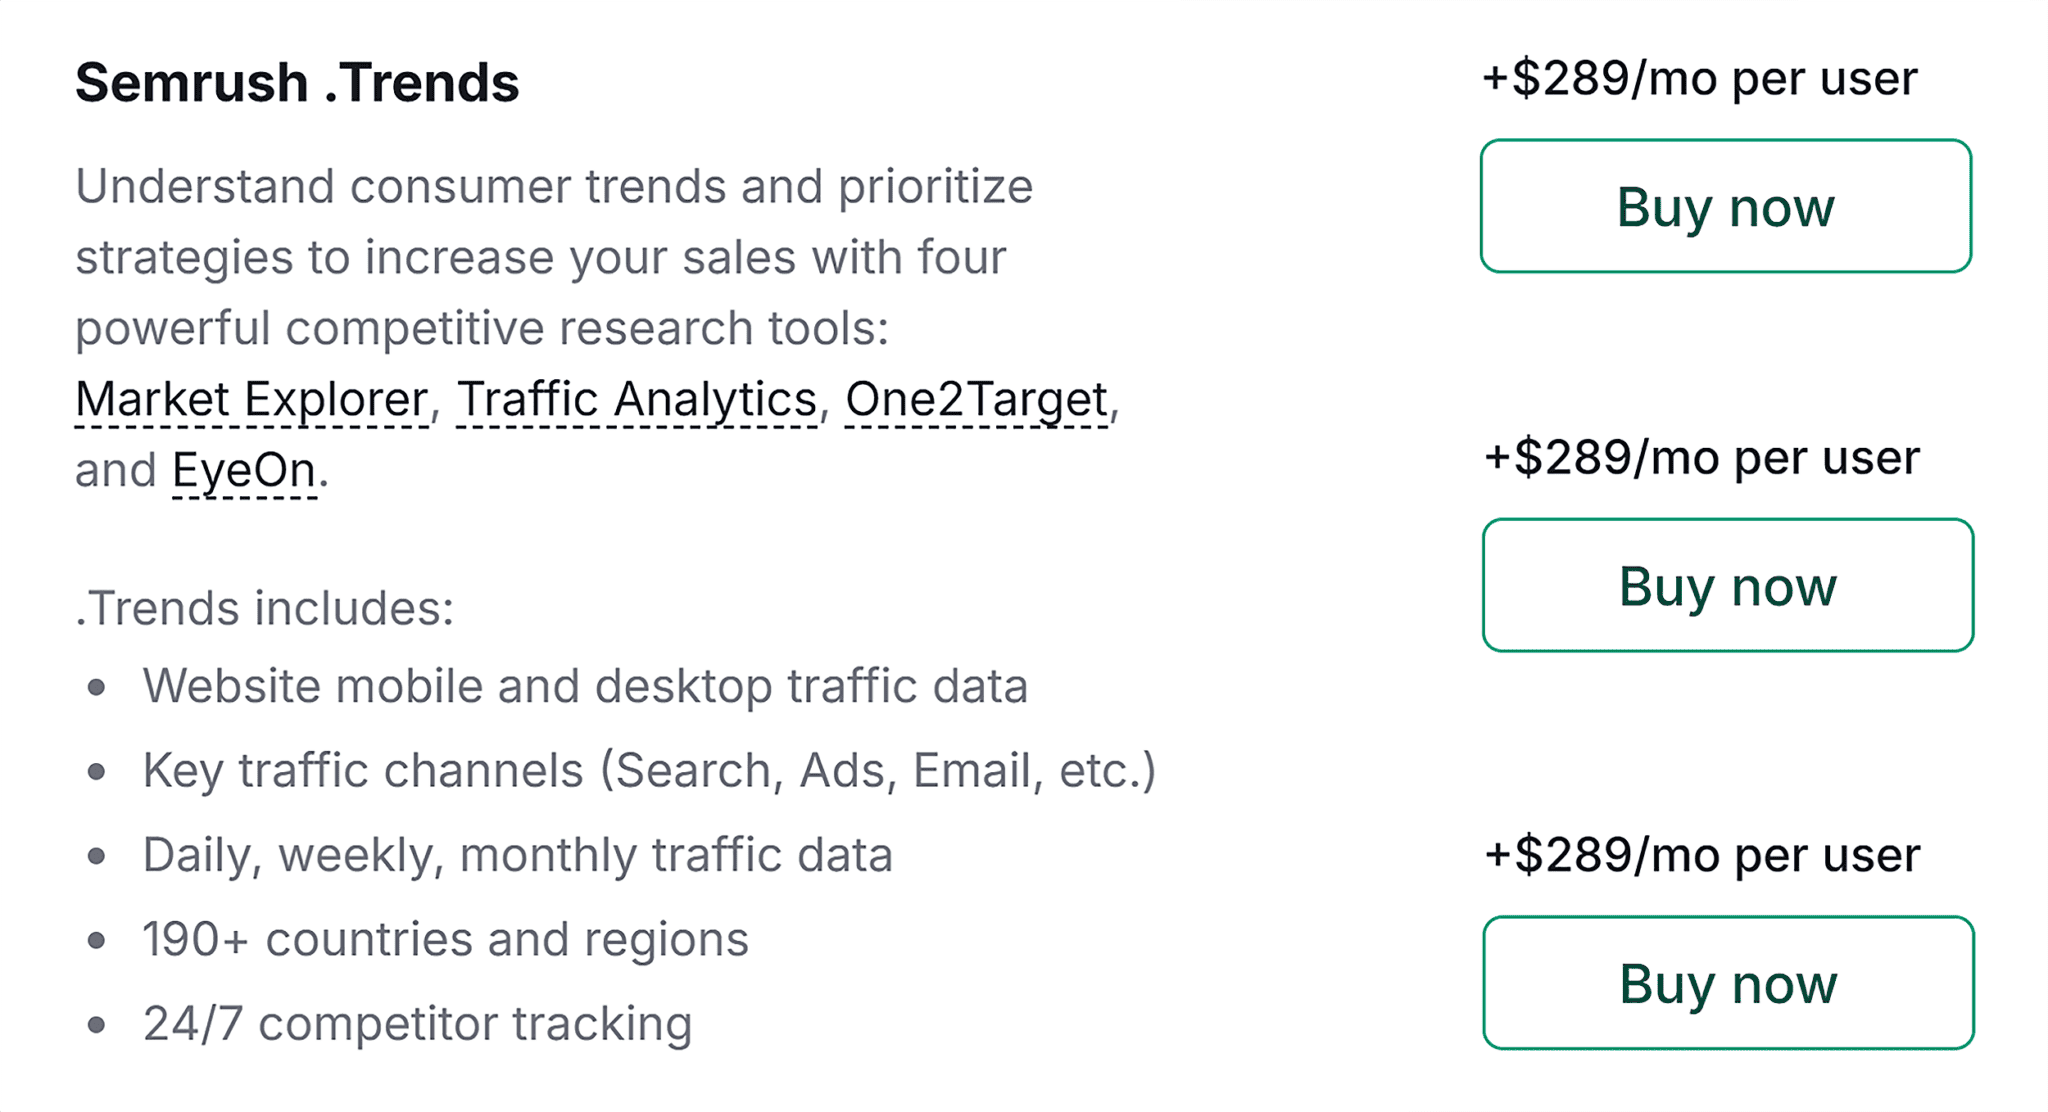This screenshot has height=1112, width=2048.
Task: Click the Semrush .Trends heading
Action: (297, 82)
